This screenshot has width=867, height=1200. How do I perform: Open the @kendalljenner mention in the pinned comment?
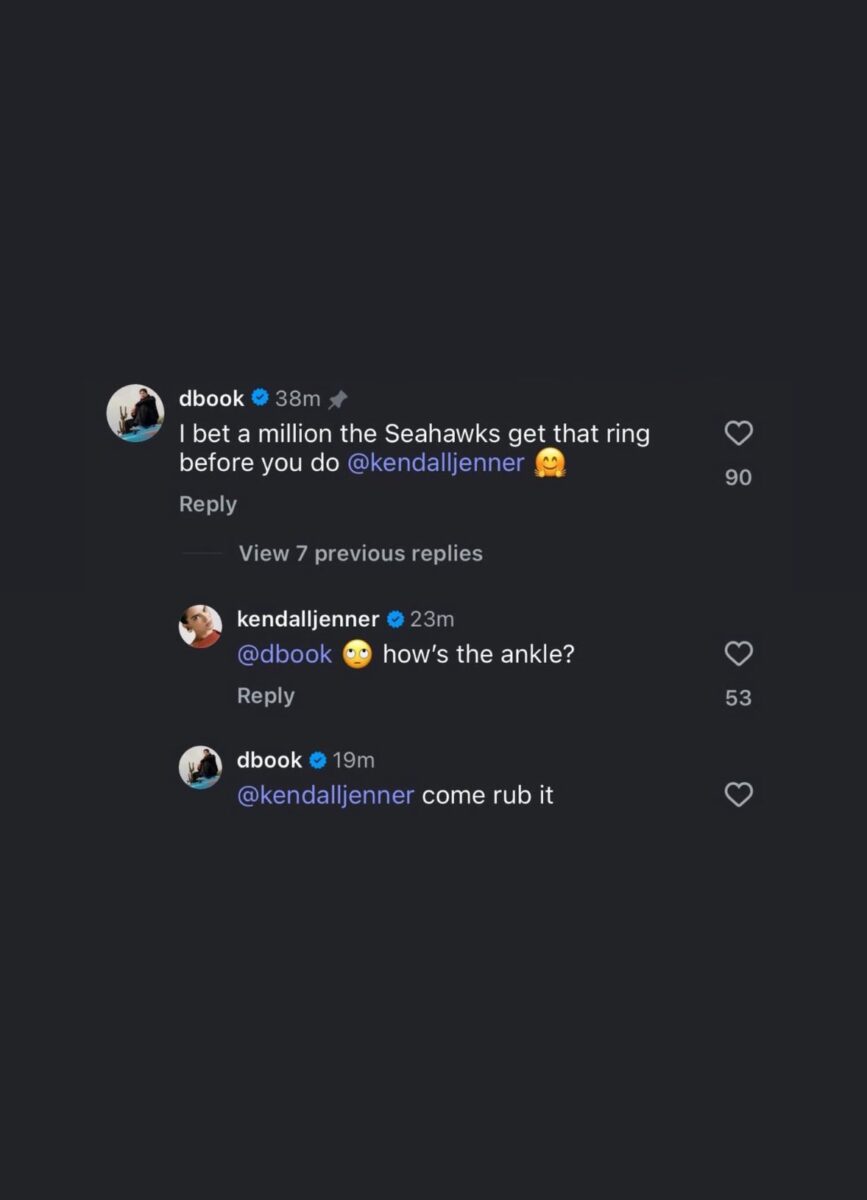[437, 462]
